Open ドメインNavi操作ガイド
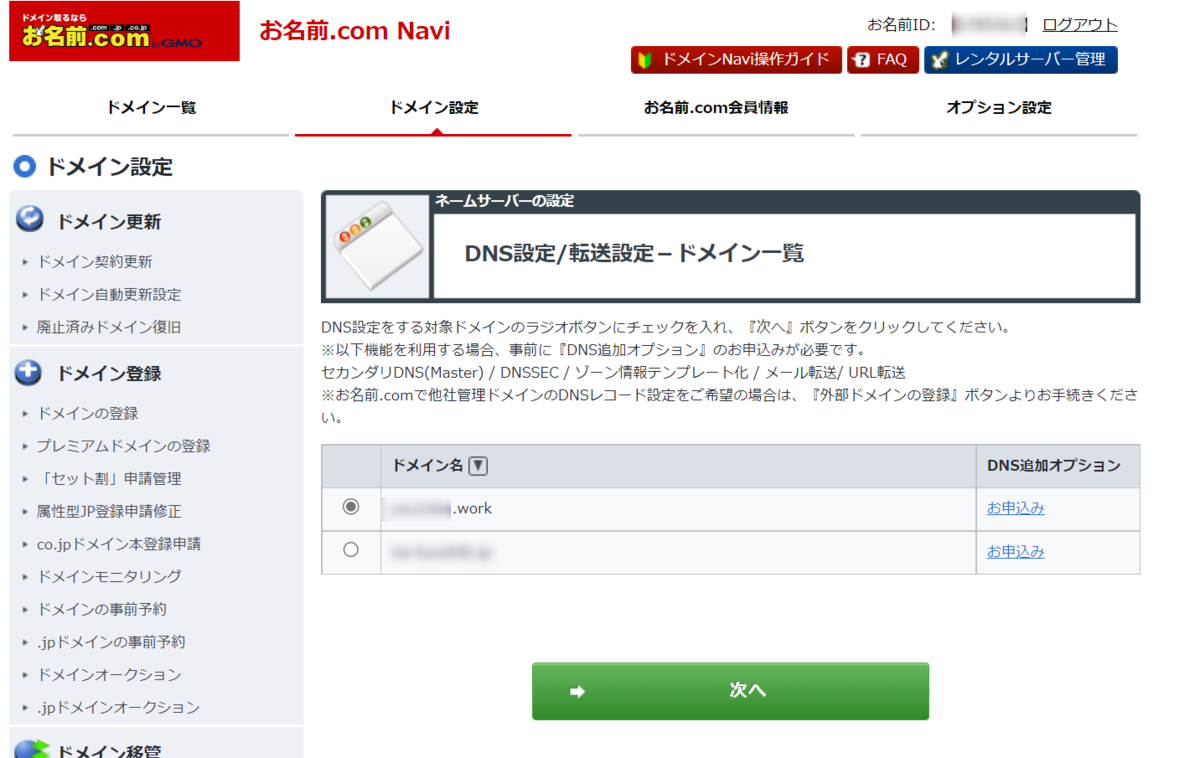Viewport: 1200px width, 758px height. click(736, 60)
